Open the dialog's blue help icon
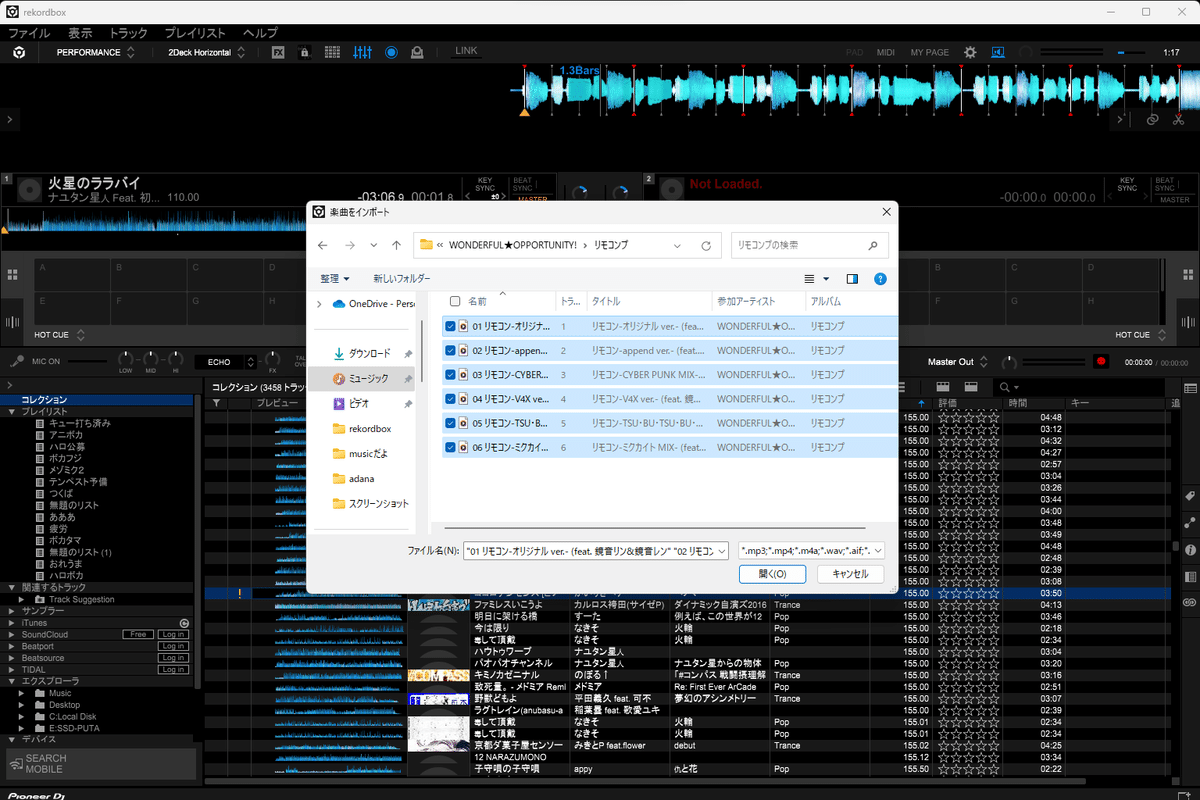The image size is (1200, 800). [x=880, y=279]
